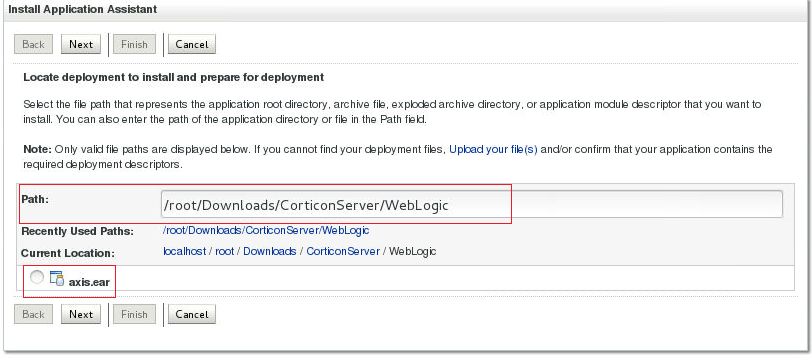Focus the Path input field
This screenshot has height=362, width=812.
471,205
